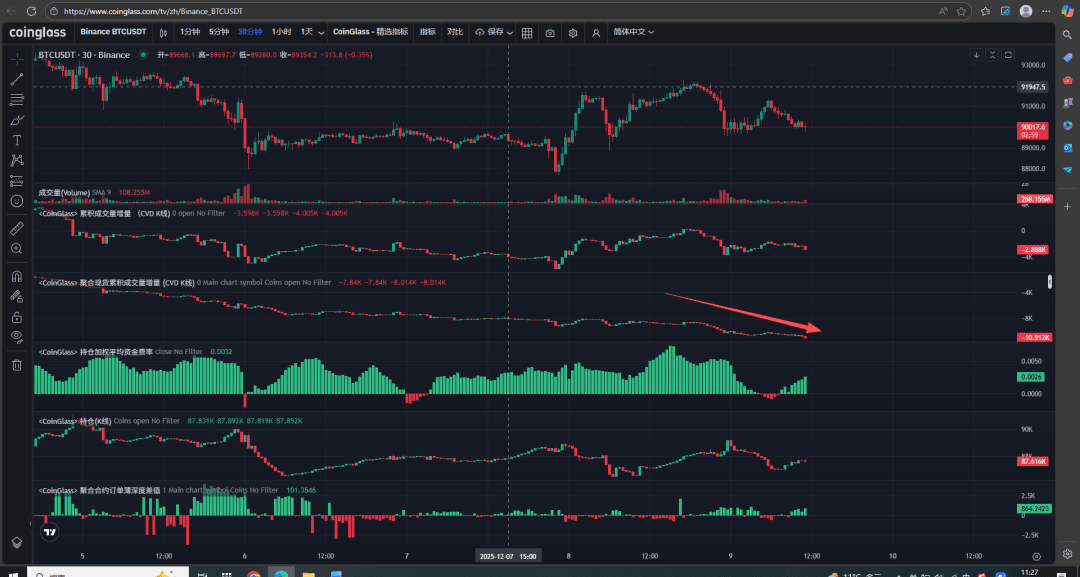Open CoinGlass - 精选指标 menu

[371, 32]
